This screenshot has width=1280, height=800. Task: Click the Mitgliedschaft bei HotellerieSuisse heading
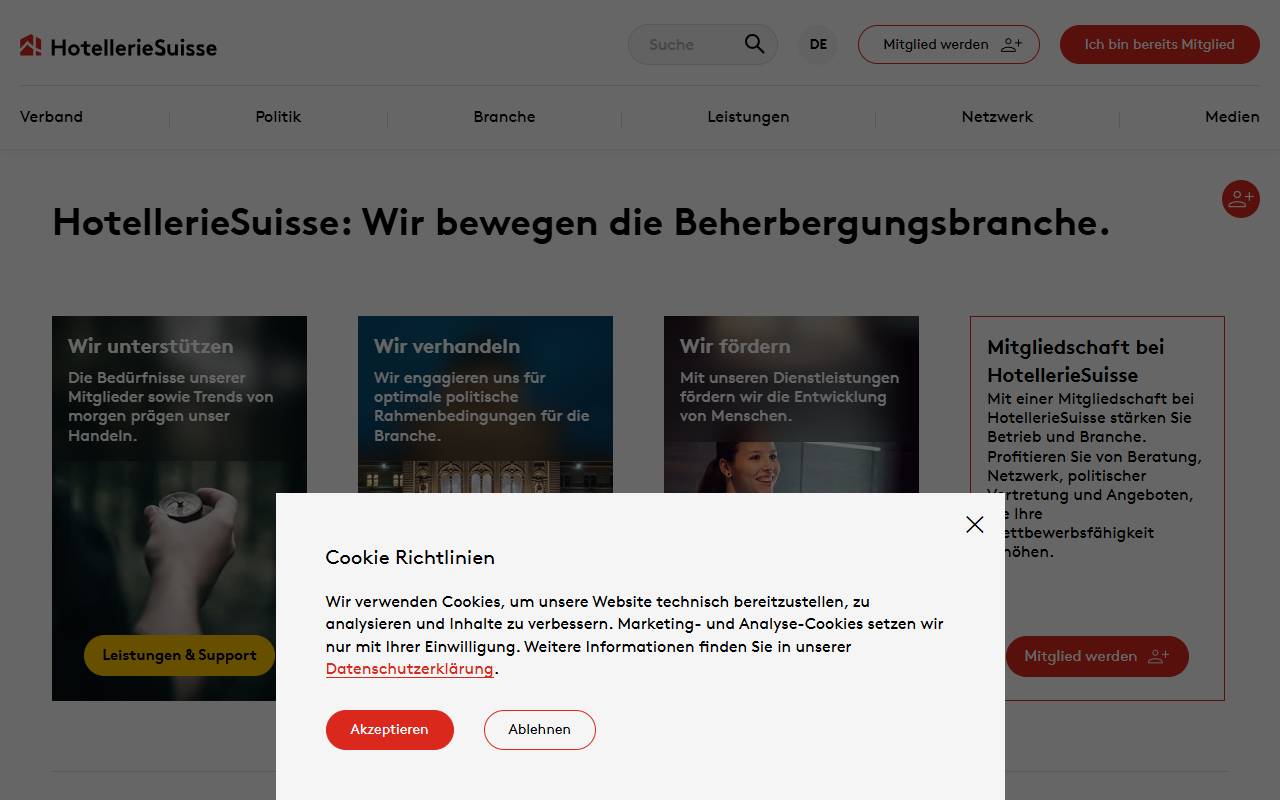[x=1076, y=361]
